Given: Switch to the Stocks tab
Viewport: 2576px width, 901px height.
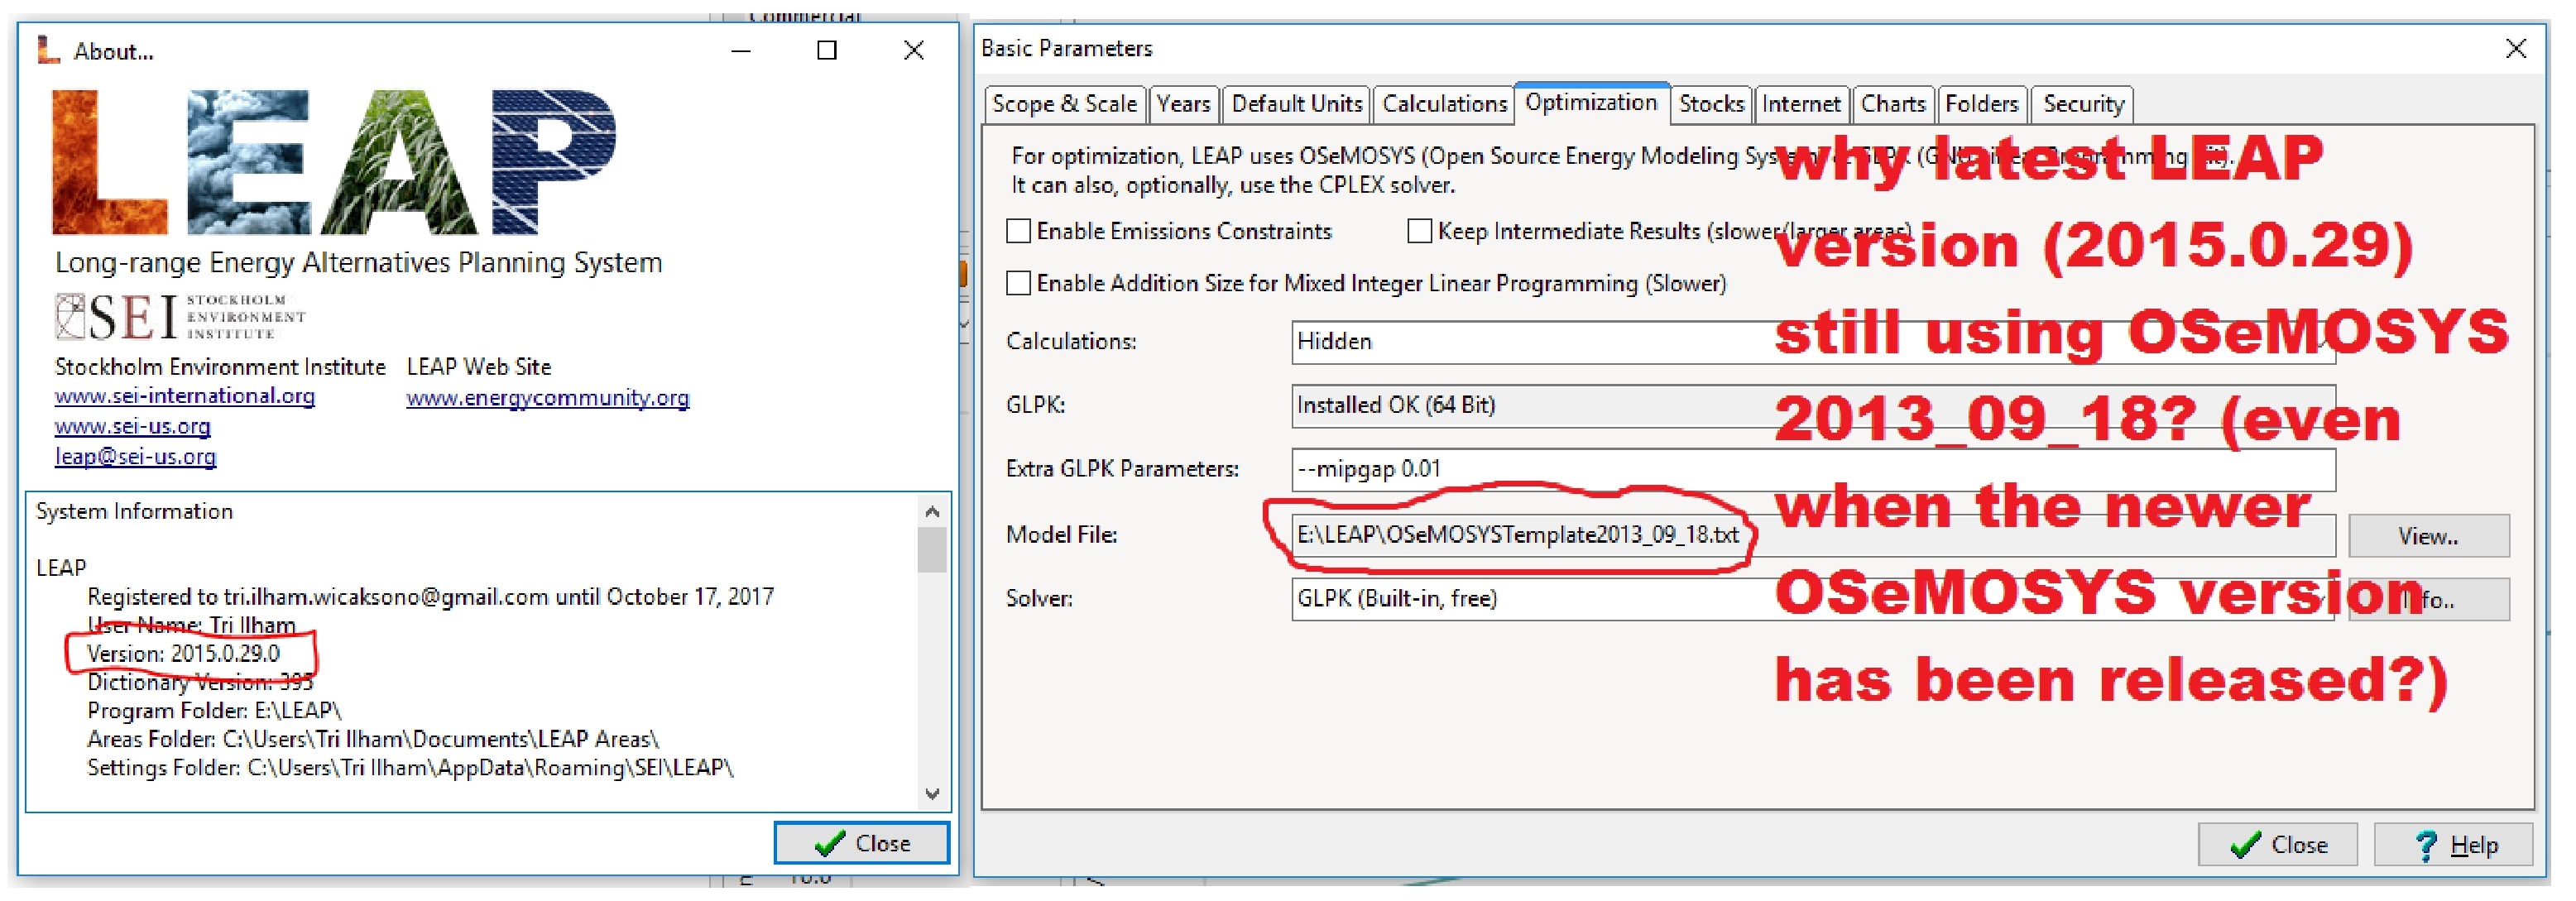Looking at the screenshot, I should coord(1711,104).
